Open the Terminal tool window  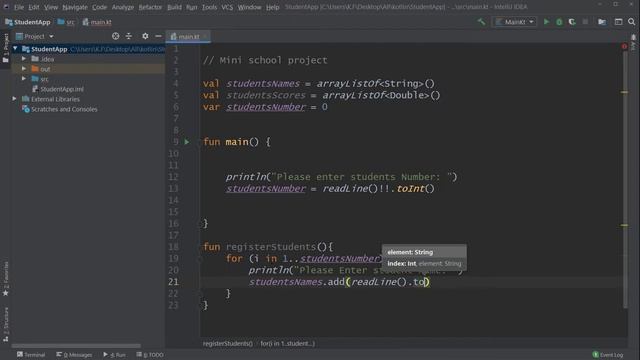[31, 355]
